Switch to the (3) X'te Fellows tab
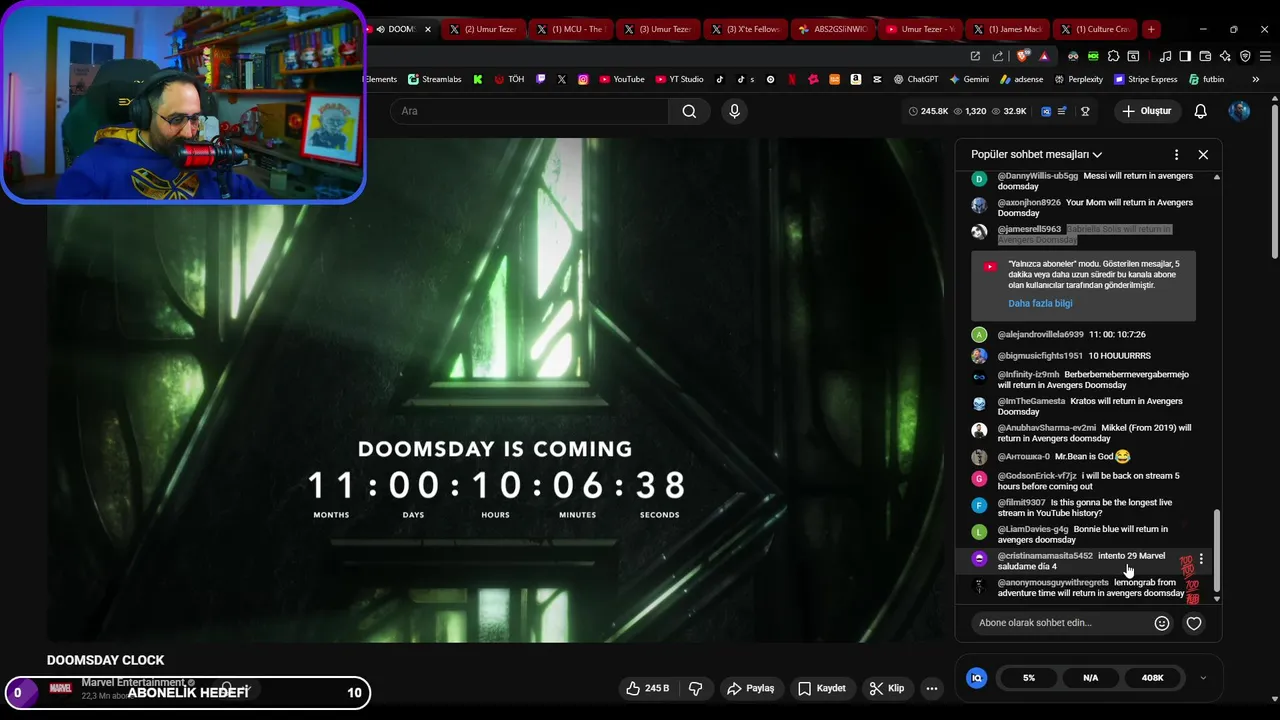Viewport: 1280px width, 720px height. coord(745,29)
